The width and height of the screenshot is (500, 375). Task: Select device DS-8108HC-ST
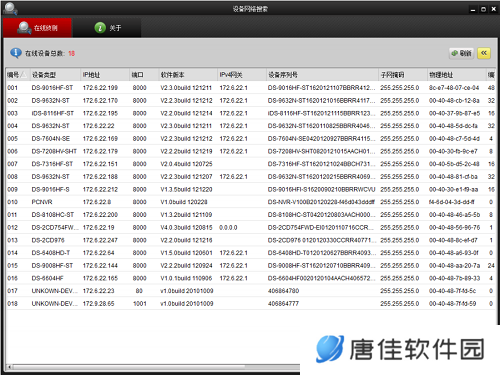(x=53, y=215)
